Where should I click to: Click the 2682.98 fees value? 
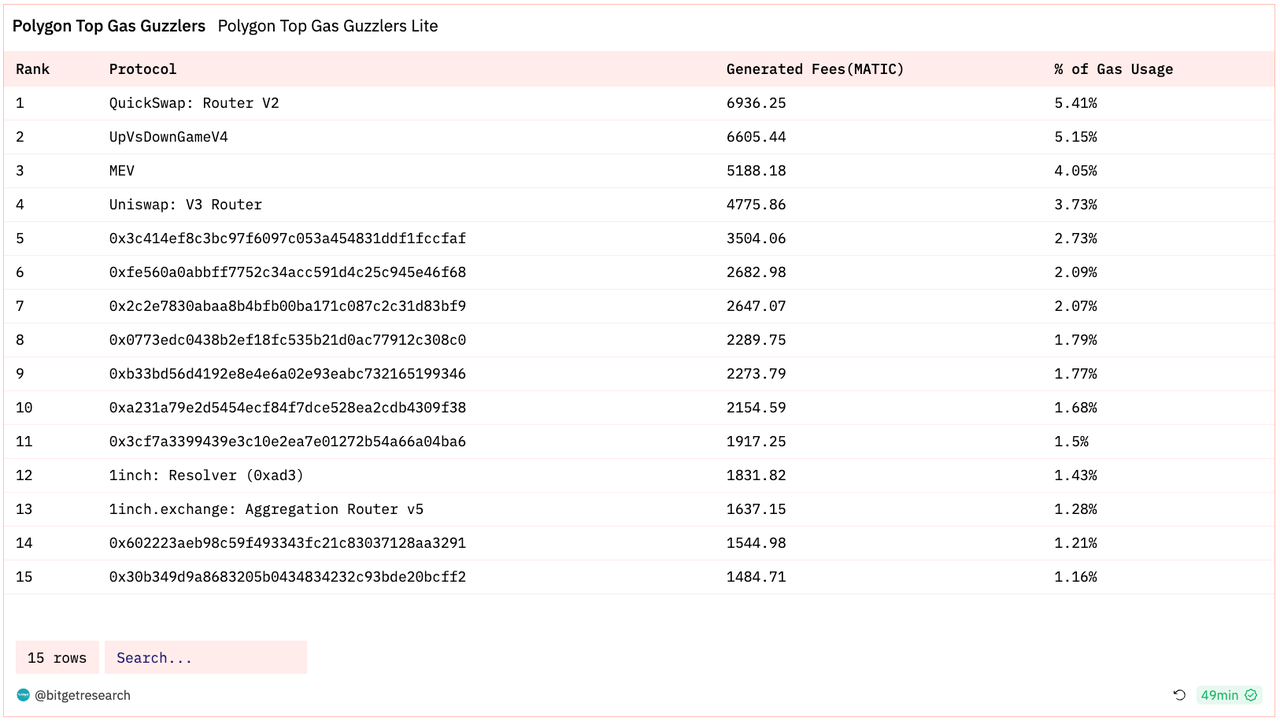click(x=756, y=273)
